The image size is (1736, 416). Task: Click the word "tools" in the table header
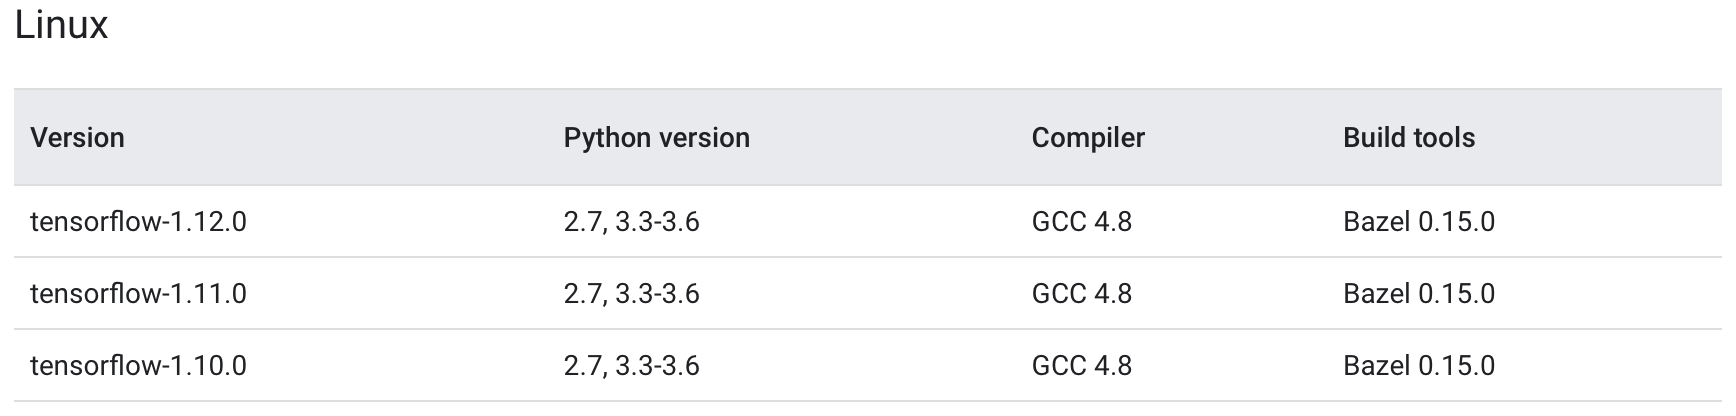[1443, 137]
